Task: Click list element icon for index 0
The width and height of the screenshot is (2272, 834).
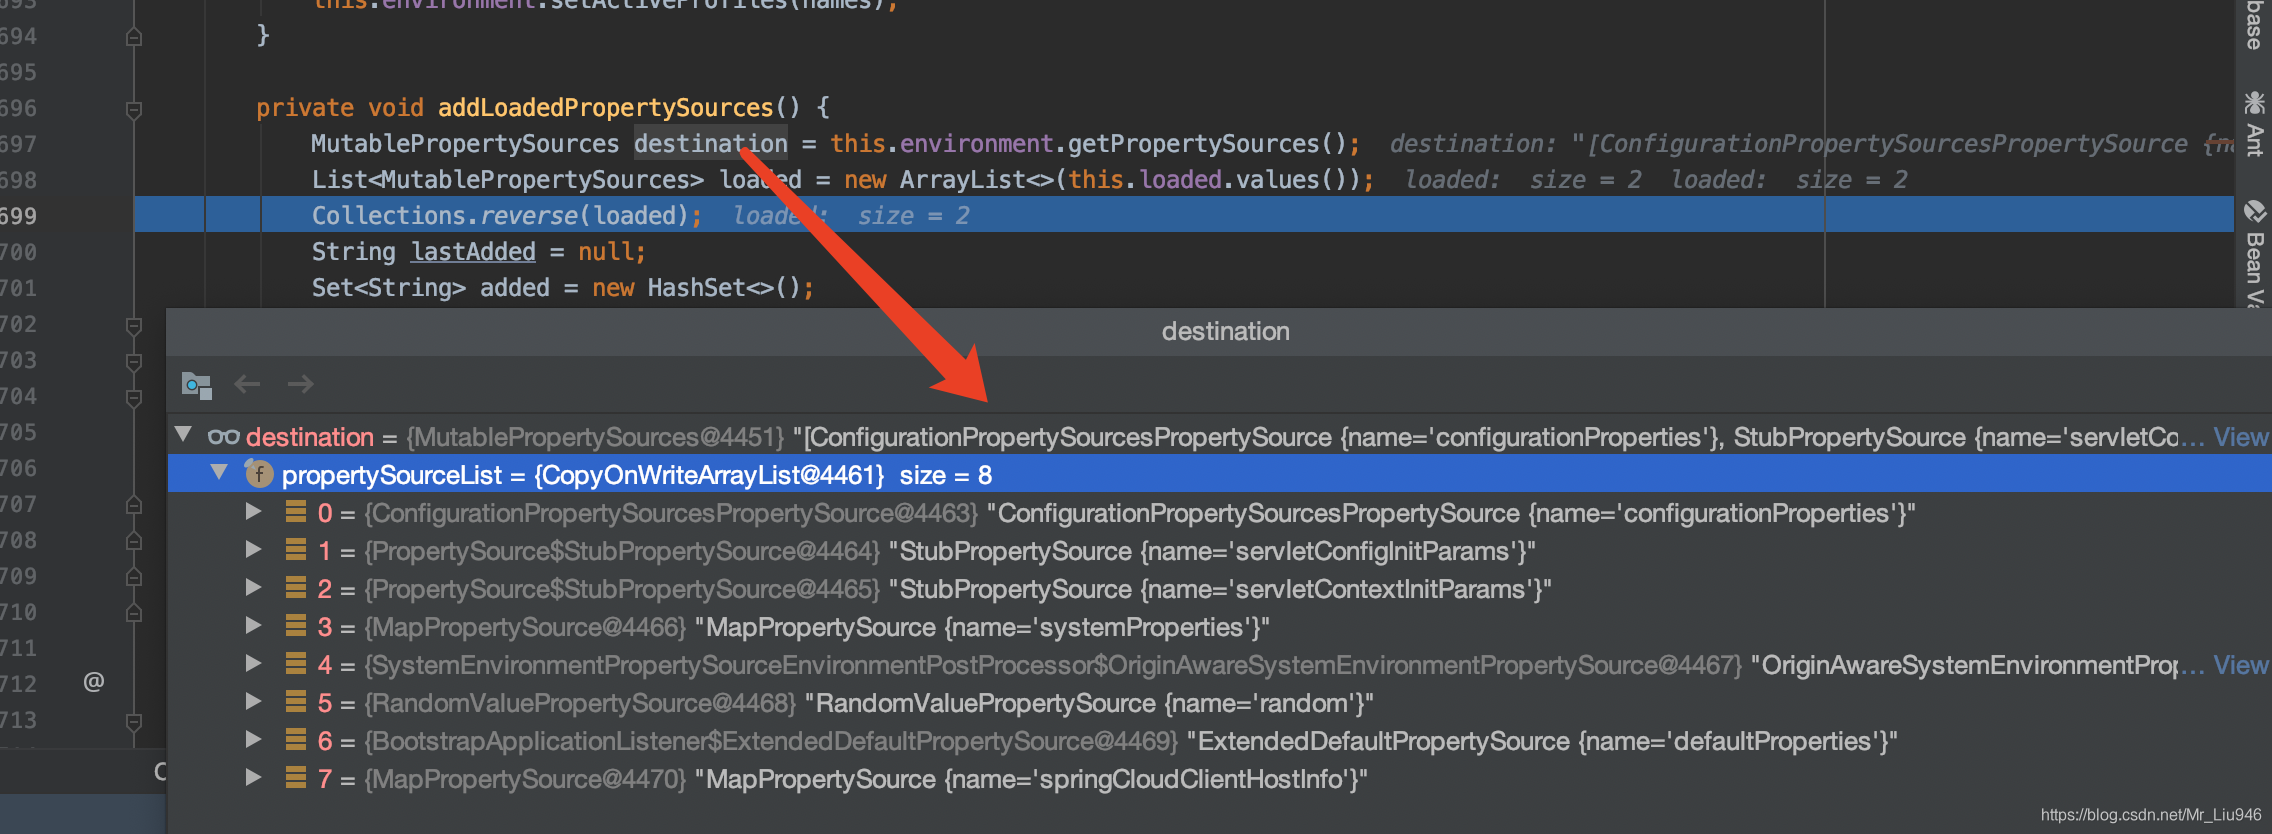Action: pyautogui.click(x=296, y=512)
